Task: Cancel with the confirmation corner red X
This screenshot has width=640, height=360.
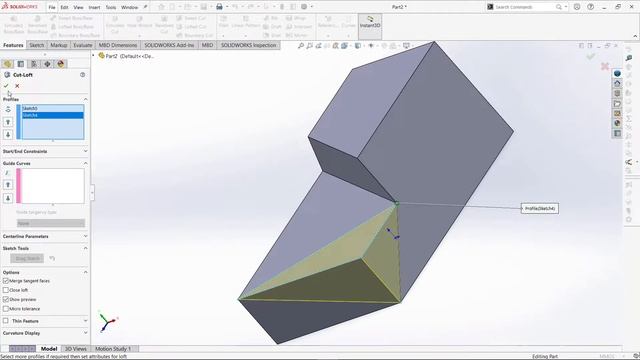Action: click(x=605, y=66)
